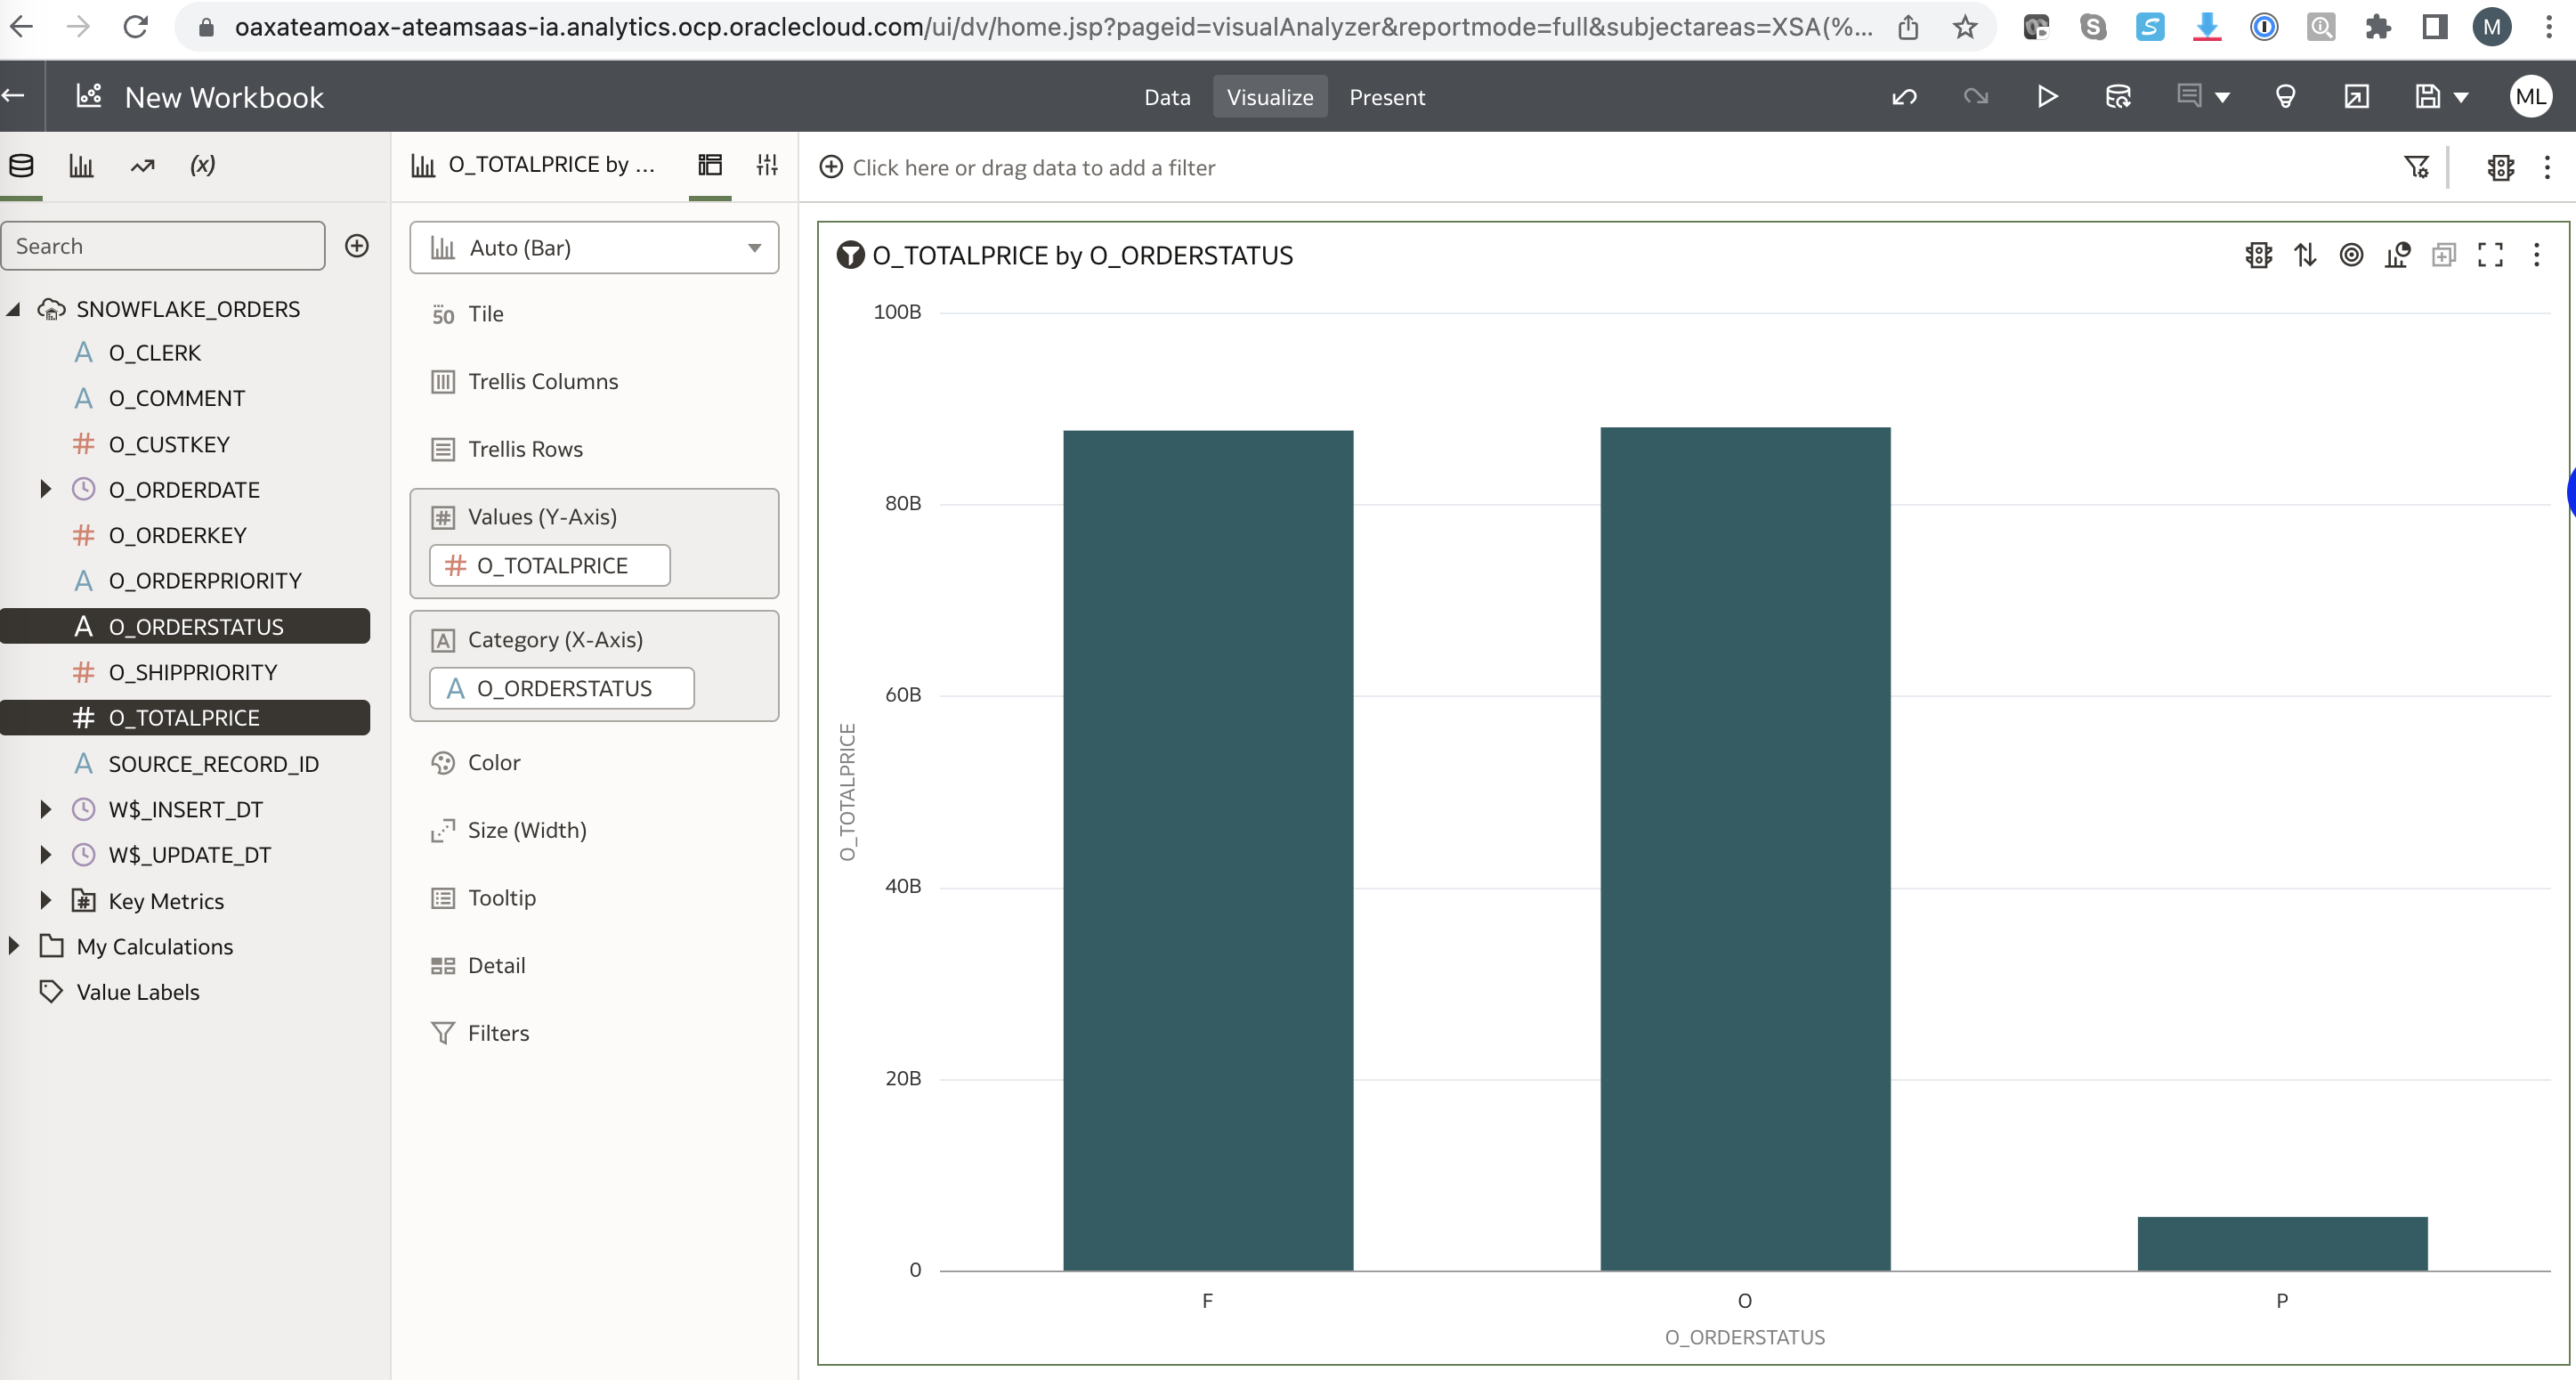Screen dimensions: 2576x1380
Task: Expand the O_ORDERDATE tree node
Action: 45,489
